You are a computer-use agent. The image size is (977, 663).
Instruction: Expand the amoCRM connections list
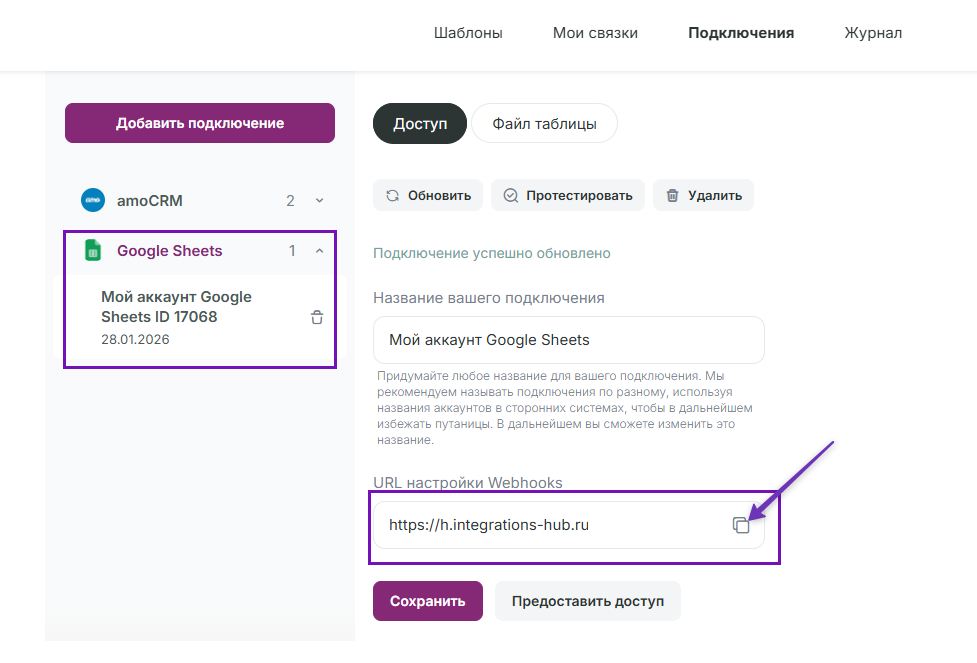320,201
